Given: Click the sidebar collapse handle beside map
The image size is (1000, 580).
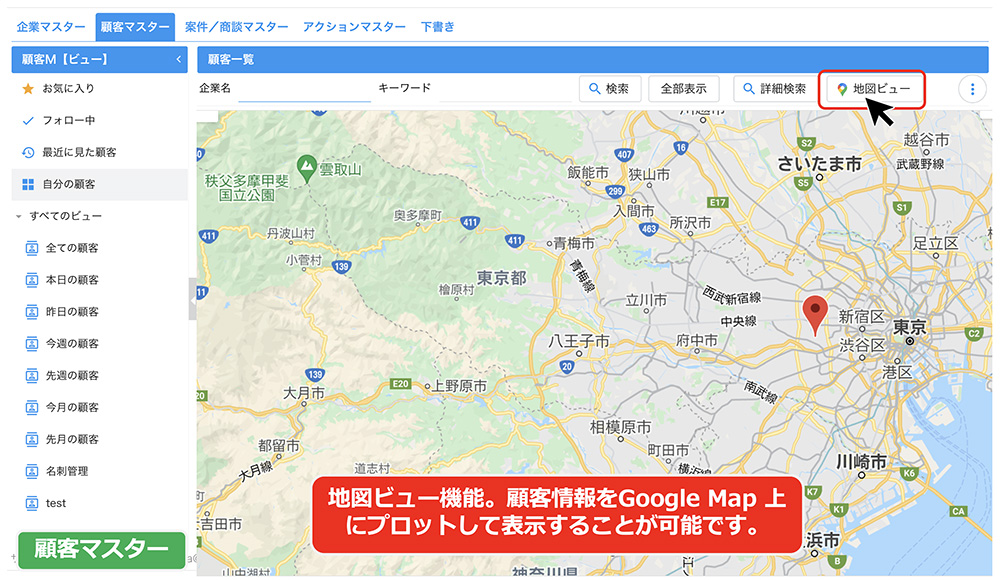Looking at the screenshot, I should (x=192, y=299).
